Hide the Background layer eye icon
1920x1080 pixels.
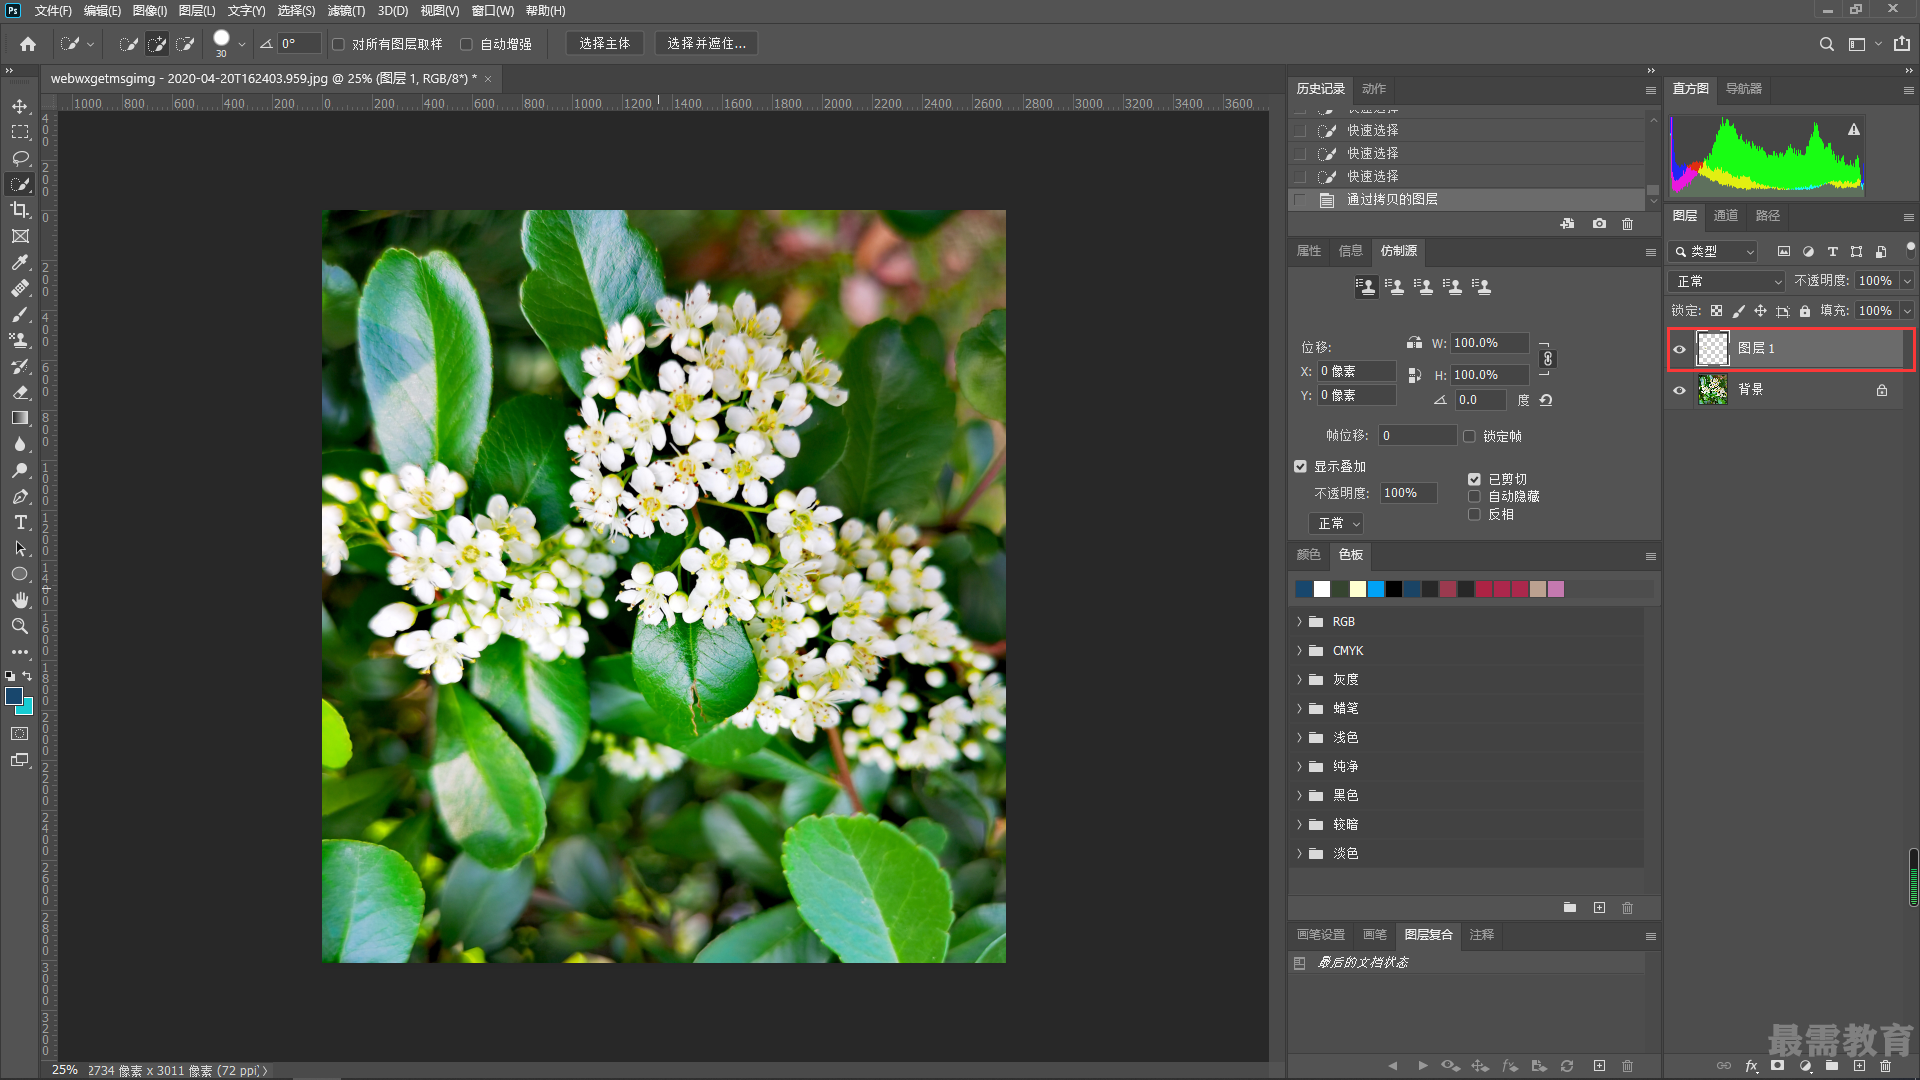click(1680, 390)
